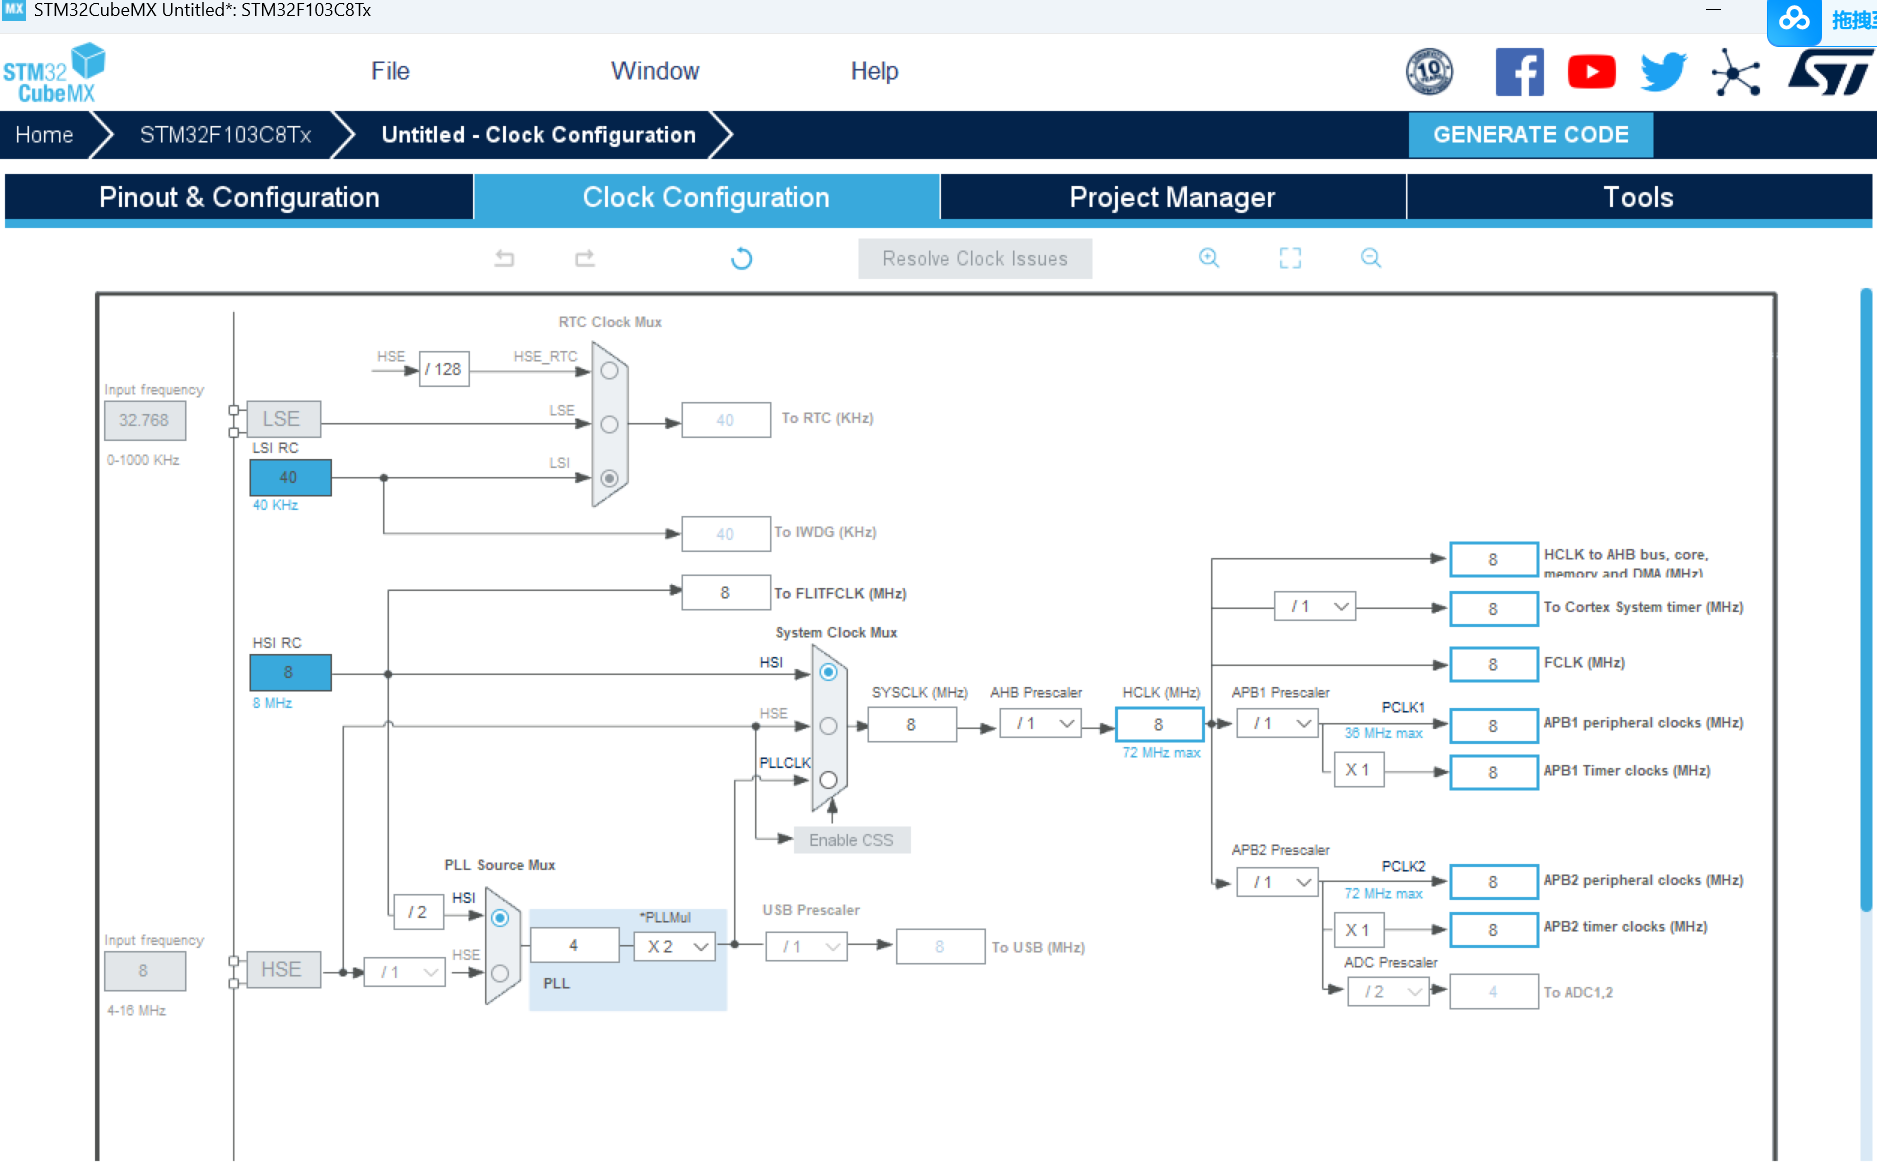Click the vertical scrollbar of the diagram
Viewport: 1877px width, 1169px height.
tap(1866, 600)
